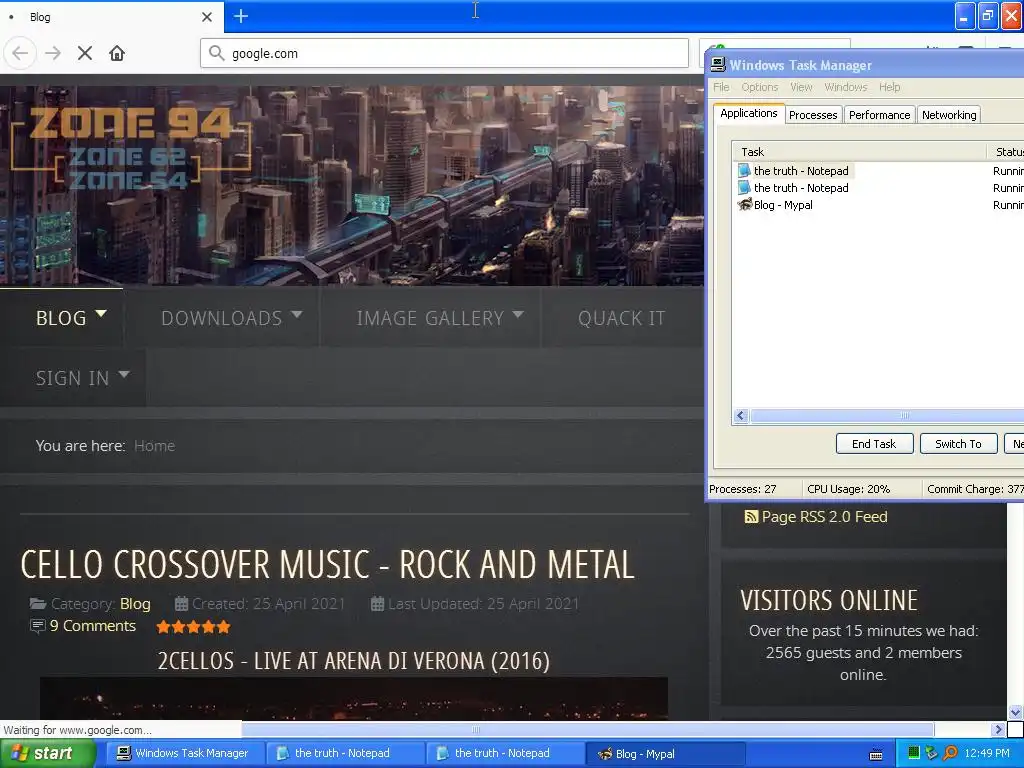Click 'CPU Usage: 20%' in status bar
The image size is (1024, 768).
tap(848, 488)
